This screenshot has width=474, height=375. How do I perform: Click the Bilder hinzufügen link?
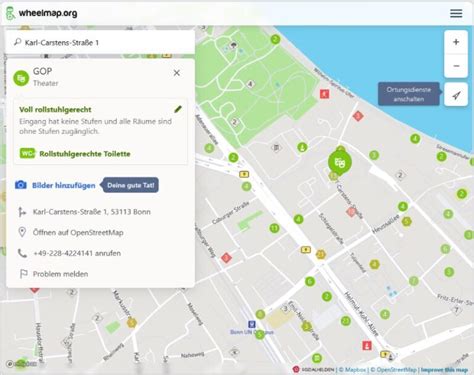(64, 185)
